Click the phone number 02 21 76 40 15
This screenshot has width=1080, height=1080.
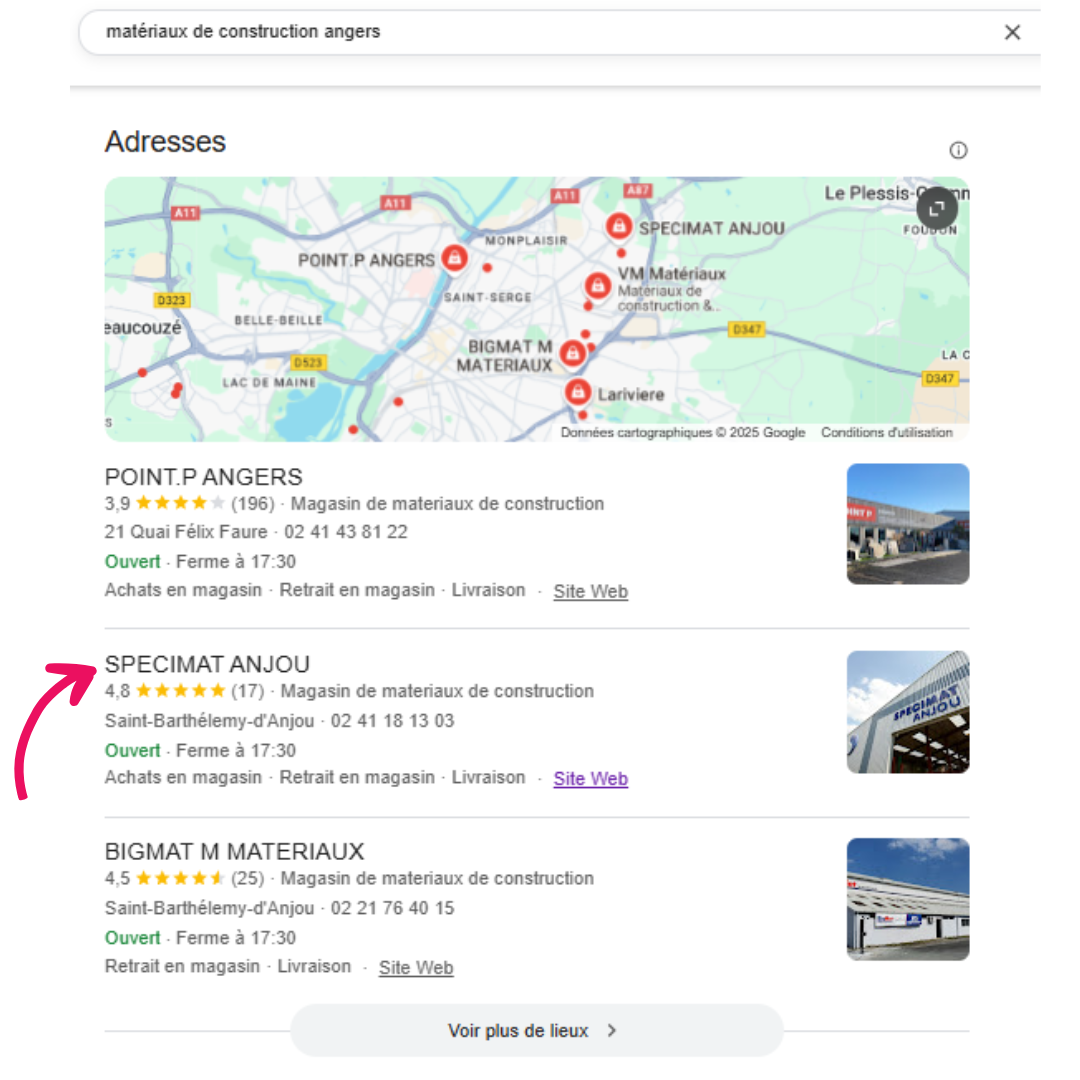[392, 908]
